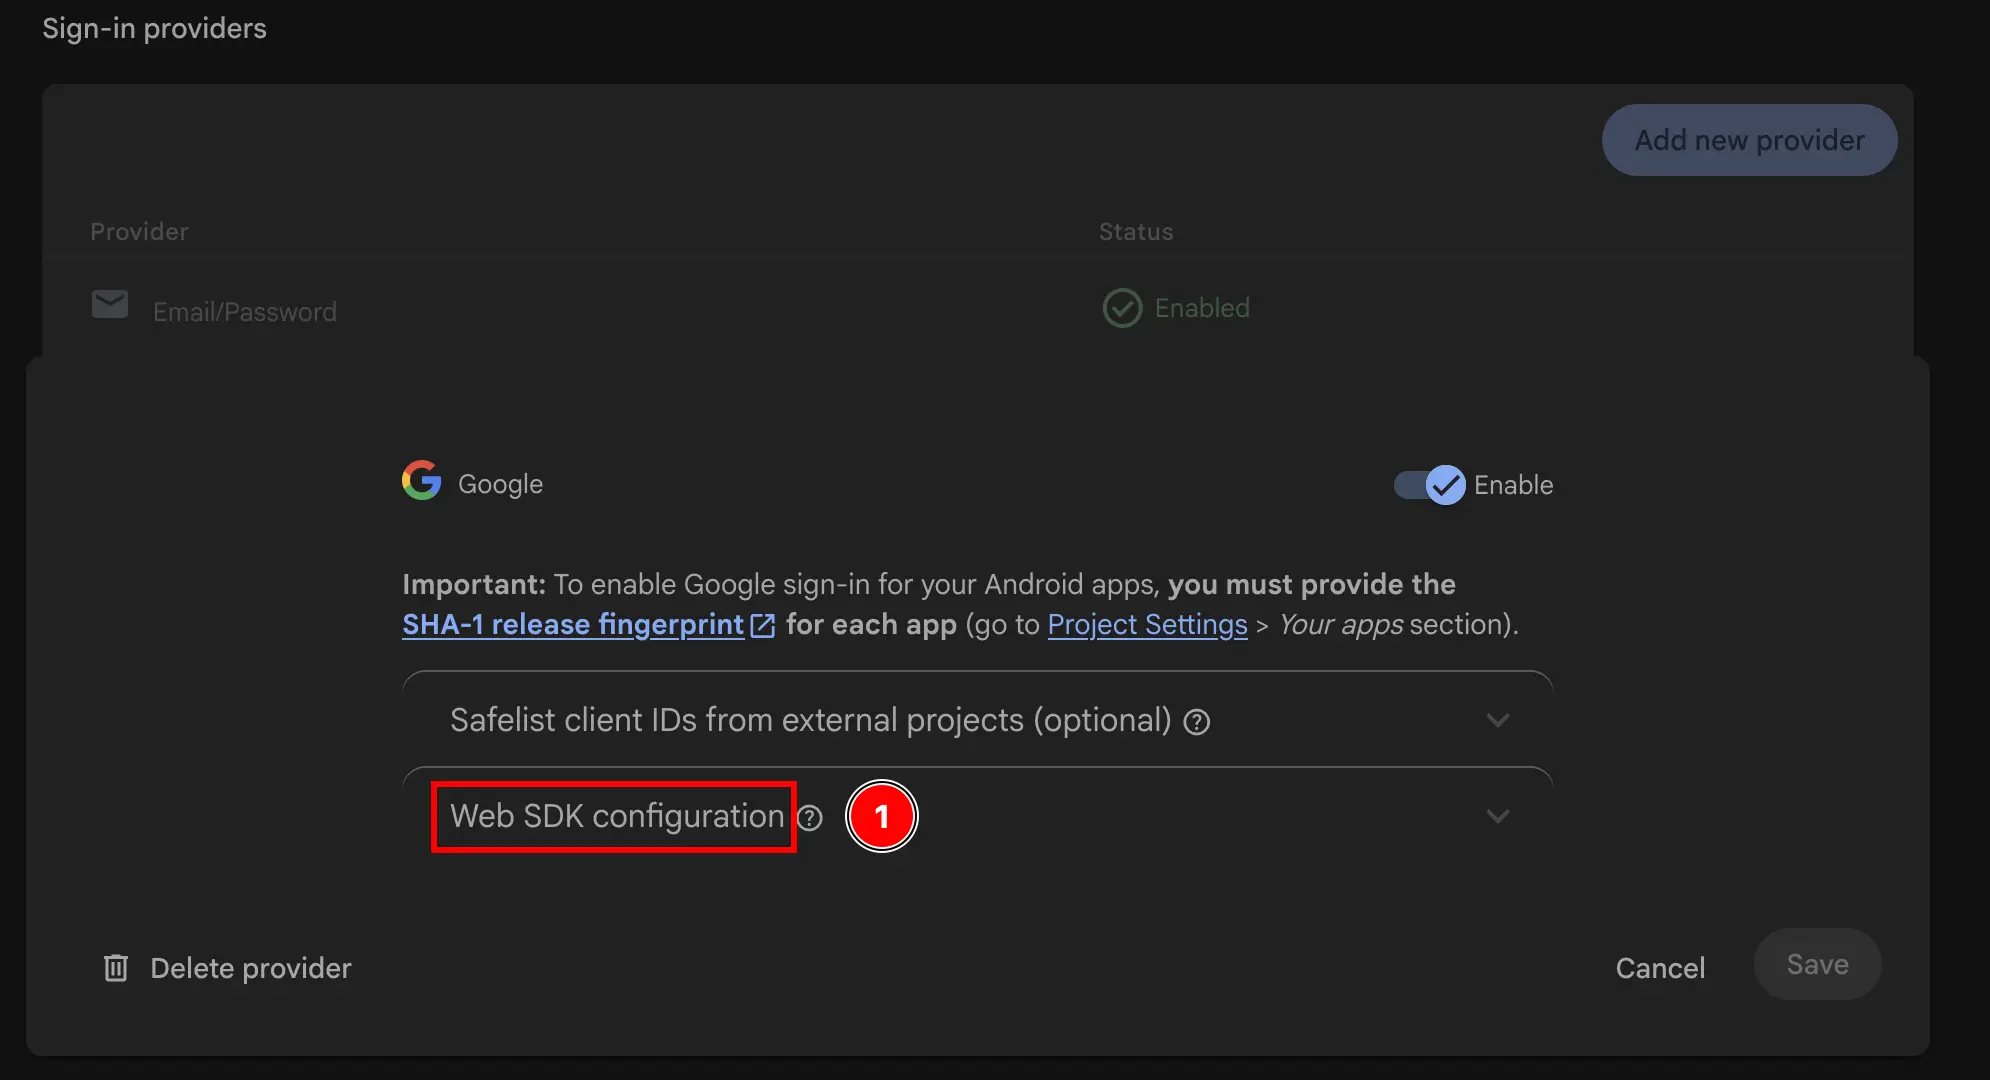
Task: Select the Email/Password provider row
Action: pos(244,311)
